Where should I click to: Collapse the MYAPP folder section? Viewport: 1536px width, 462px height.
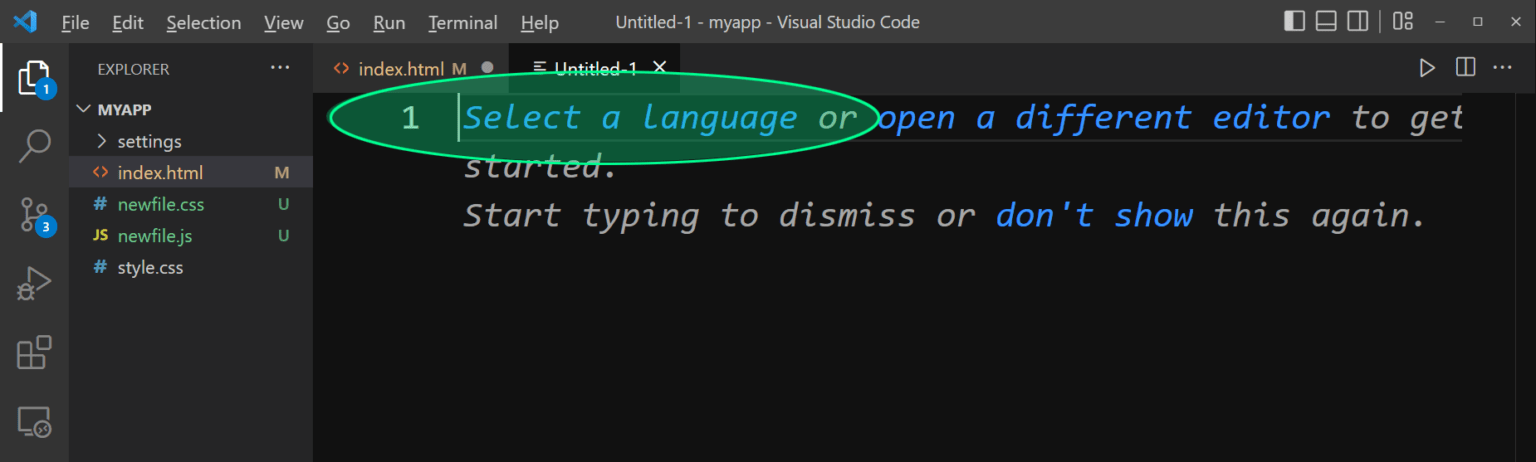pyautogui.click(x=190, y=110)
